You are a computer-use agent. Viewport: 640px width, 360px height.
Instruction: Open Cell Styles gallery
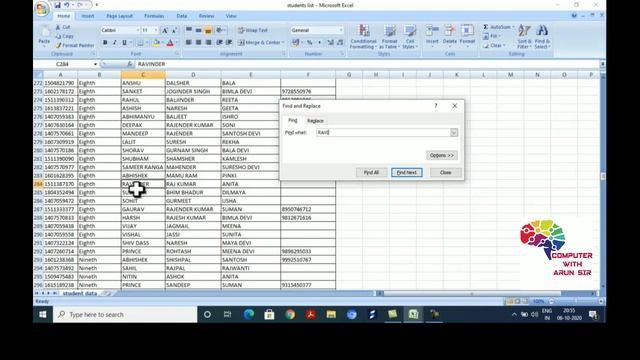[410, 37]
